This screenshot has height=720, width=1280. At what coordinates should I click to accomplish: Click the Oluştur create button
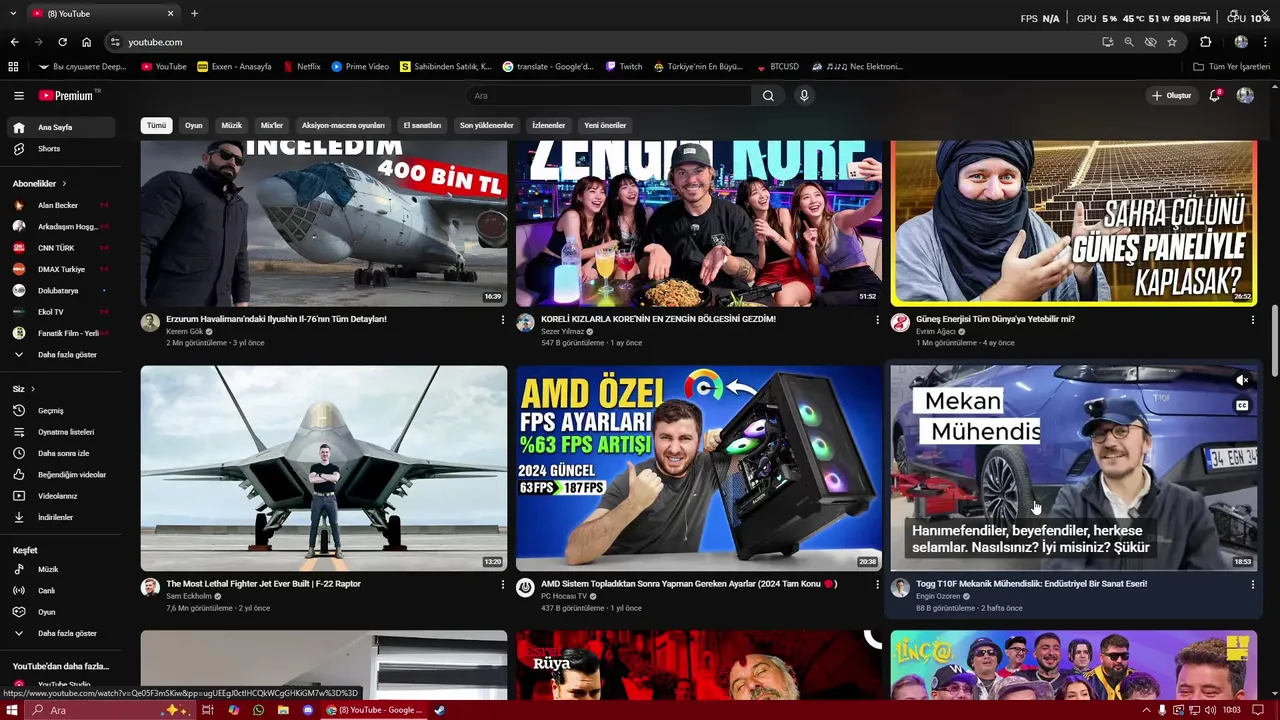(1172, 96)
